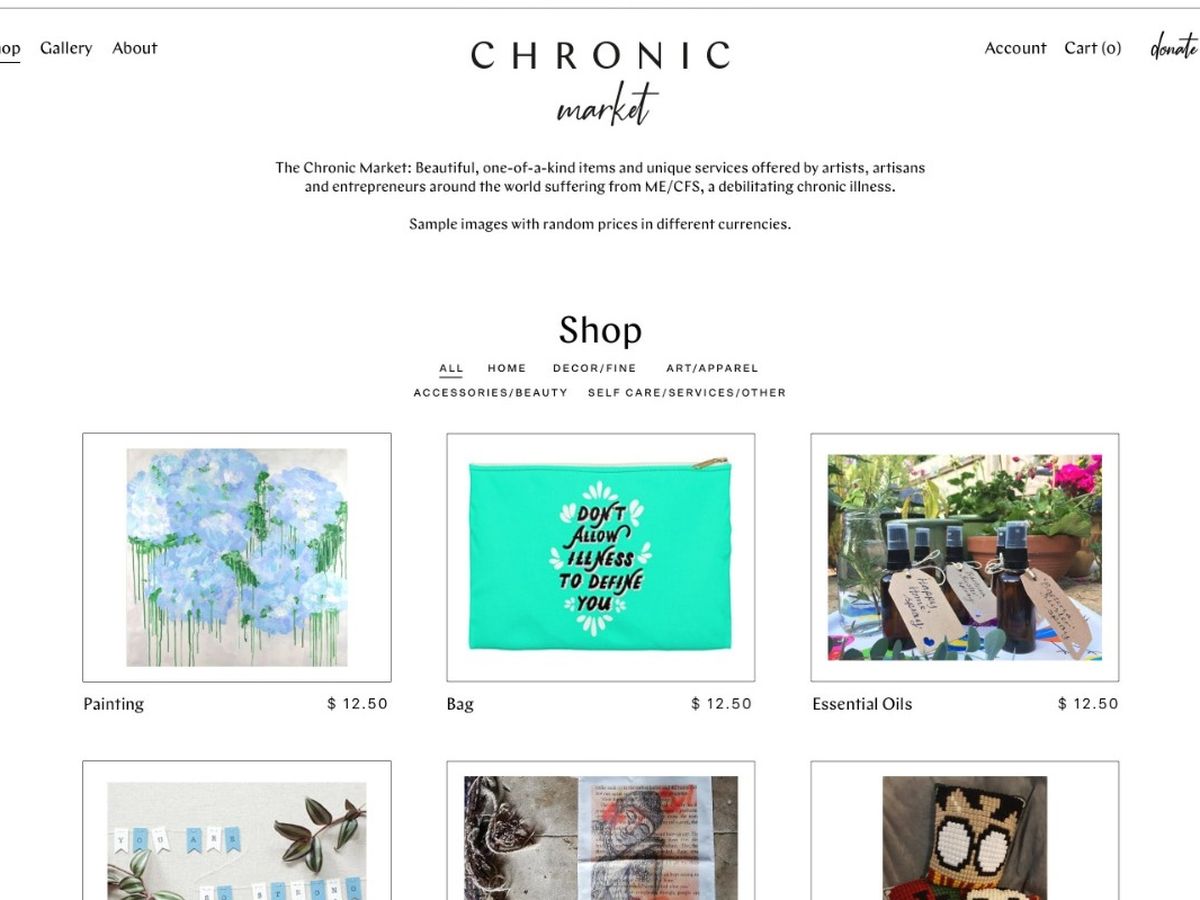The width and height of the screenshot is (1200, 900).
Task: Click the Chronic Market logo
Action: tap(600, 83)
